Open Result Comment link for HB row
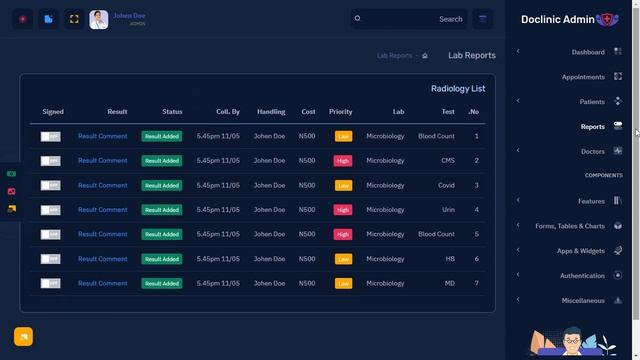Screen dimensions: 640x360 click(x=103, y=259)
